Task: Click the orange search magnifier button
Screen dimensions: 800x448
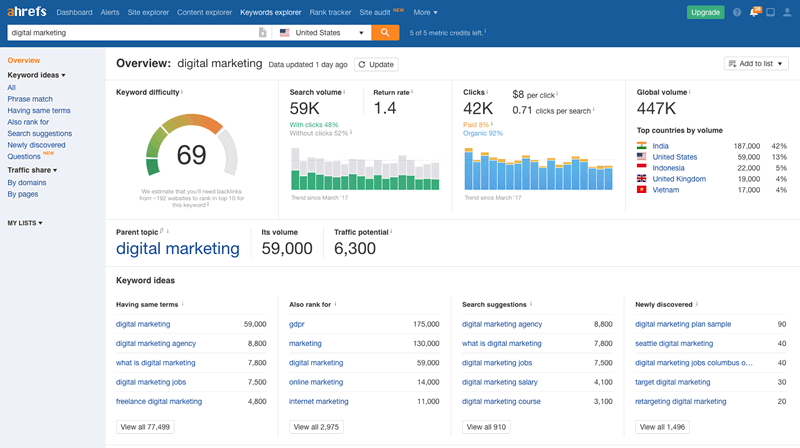Action: tap(385, 33)
